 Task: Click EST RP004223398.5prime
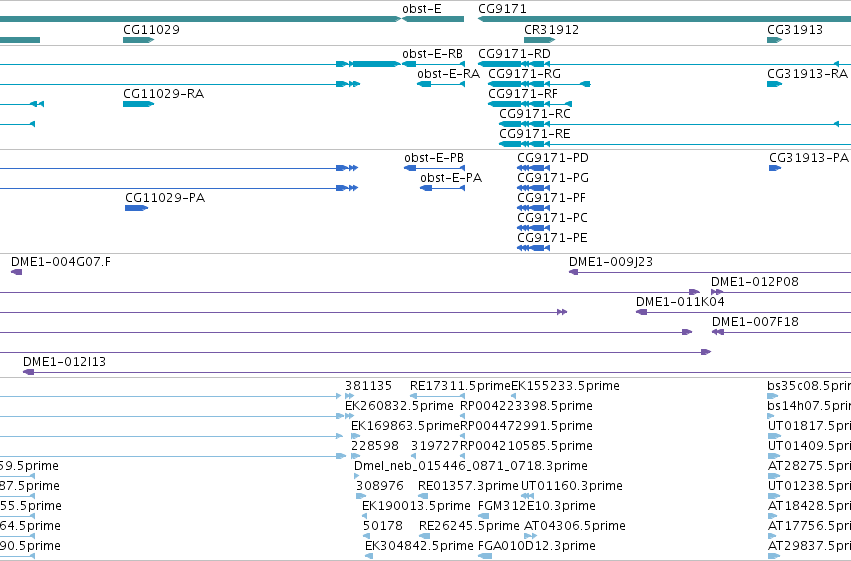(x=462, y=416)
